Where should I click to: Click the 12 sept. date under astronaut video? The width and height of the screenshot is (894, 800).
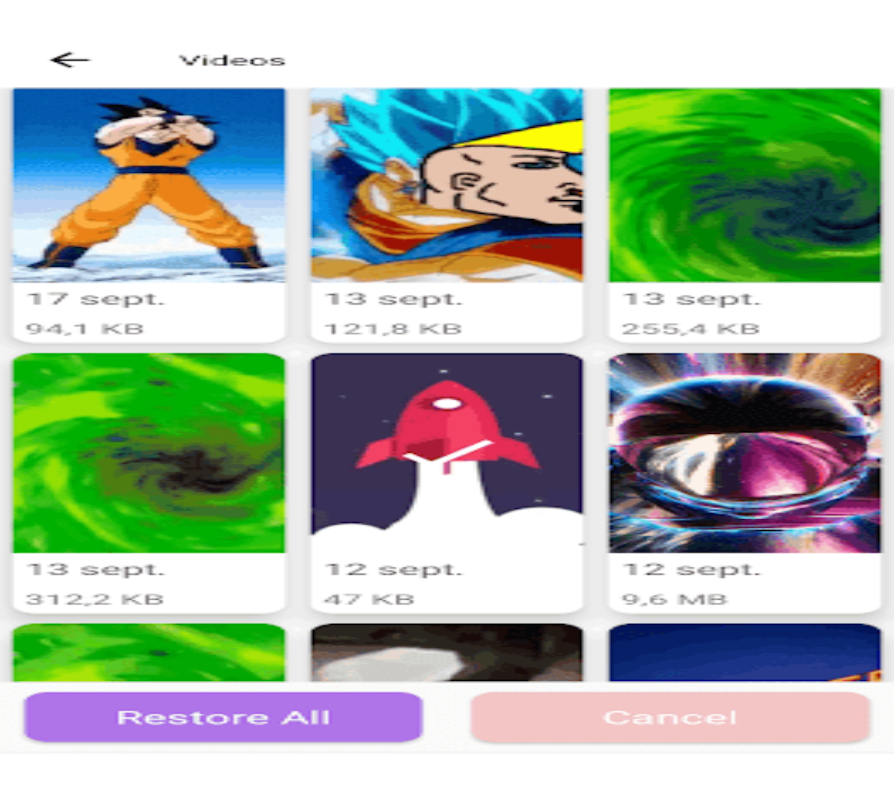(x=692, y=570)
